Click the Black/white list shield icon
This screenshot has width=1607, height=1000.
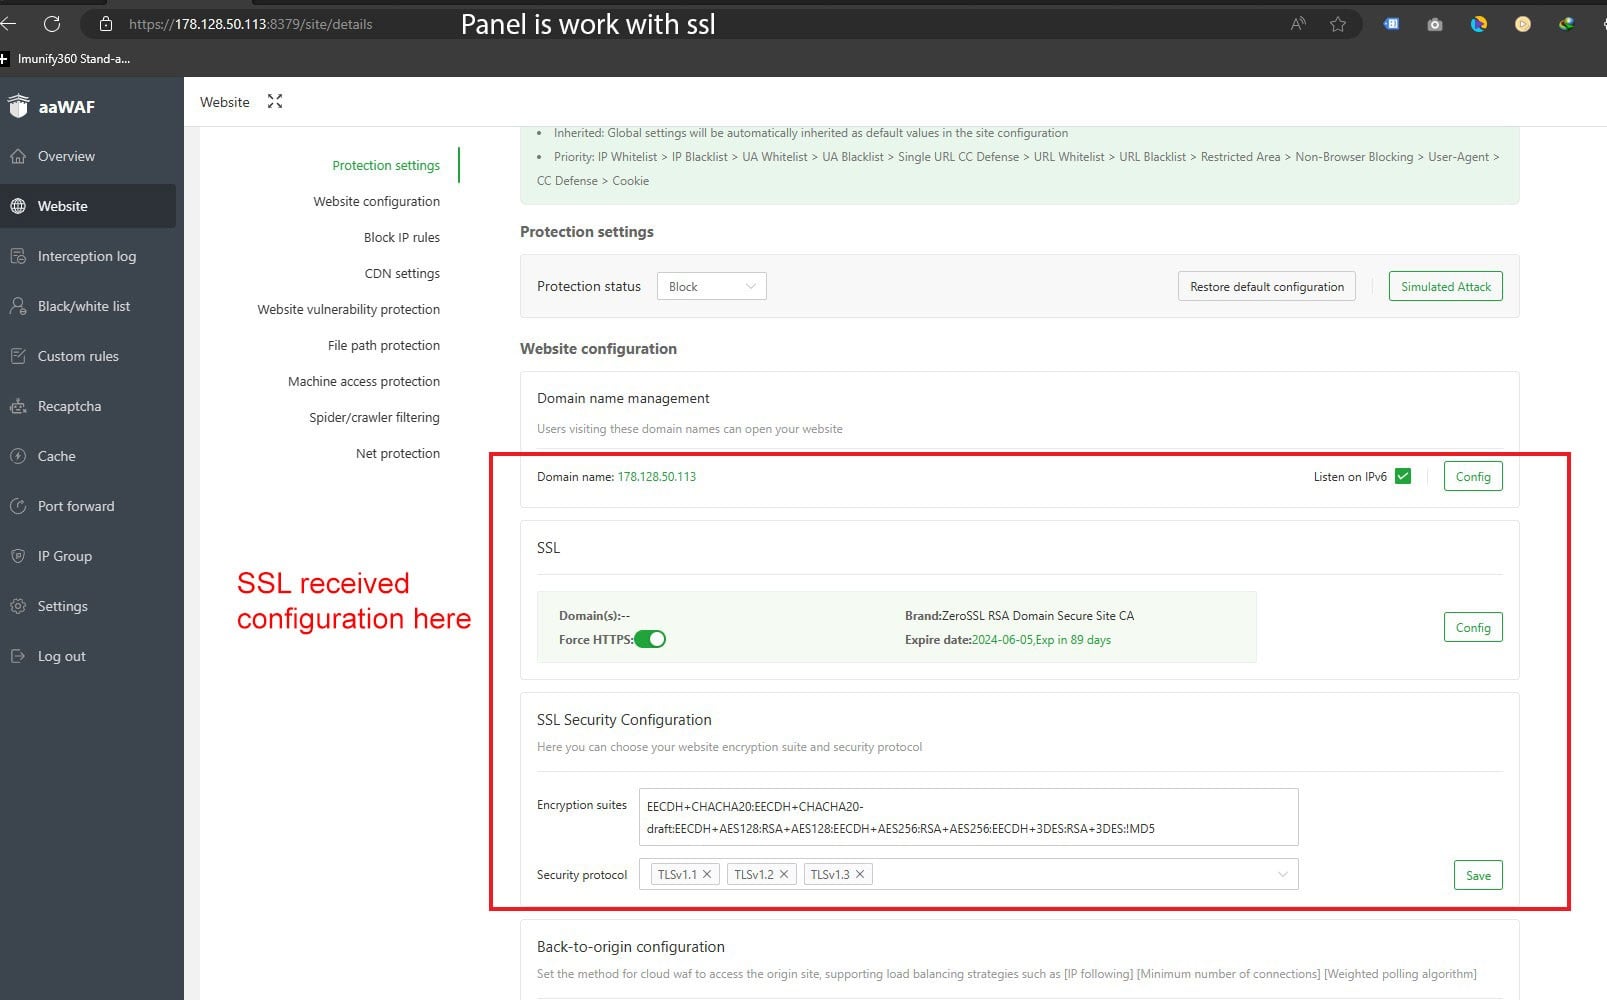click(x=20, y=306)
